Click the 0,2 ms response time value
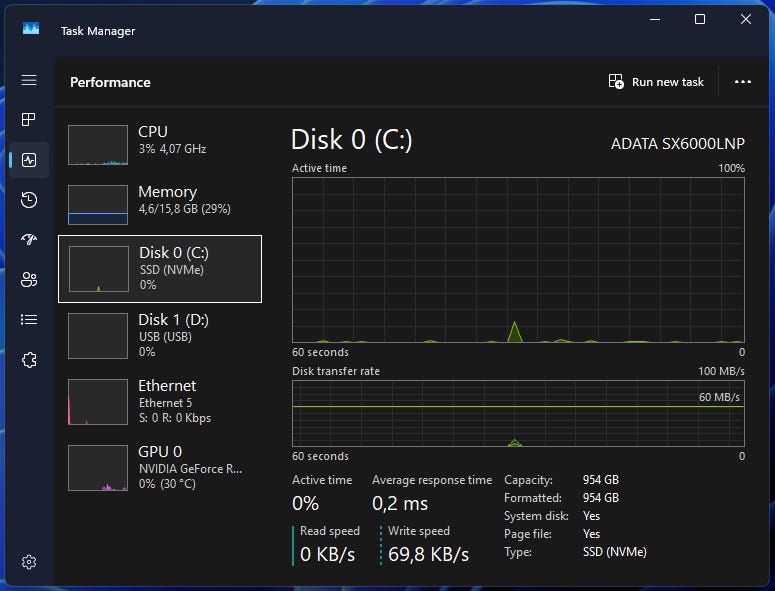Viewport: 775px width, 591px height. coord(400,504)
